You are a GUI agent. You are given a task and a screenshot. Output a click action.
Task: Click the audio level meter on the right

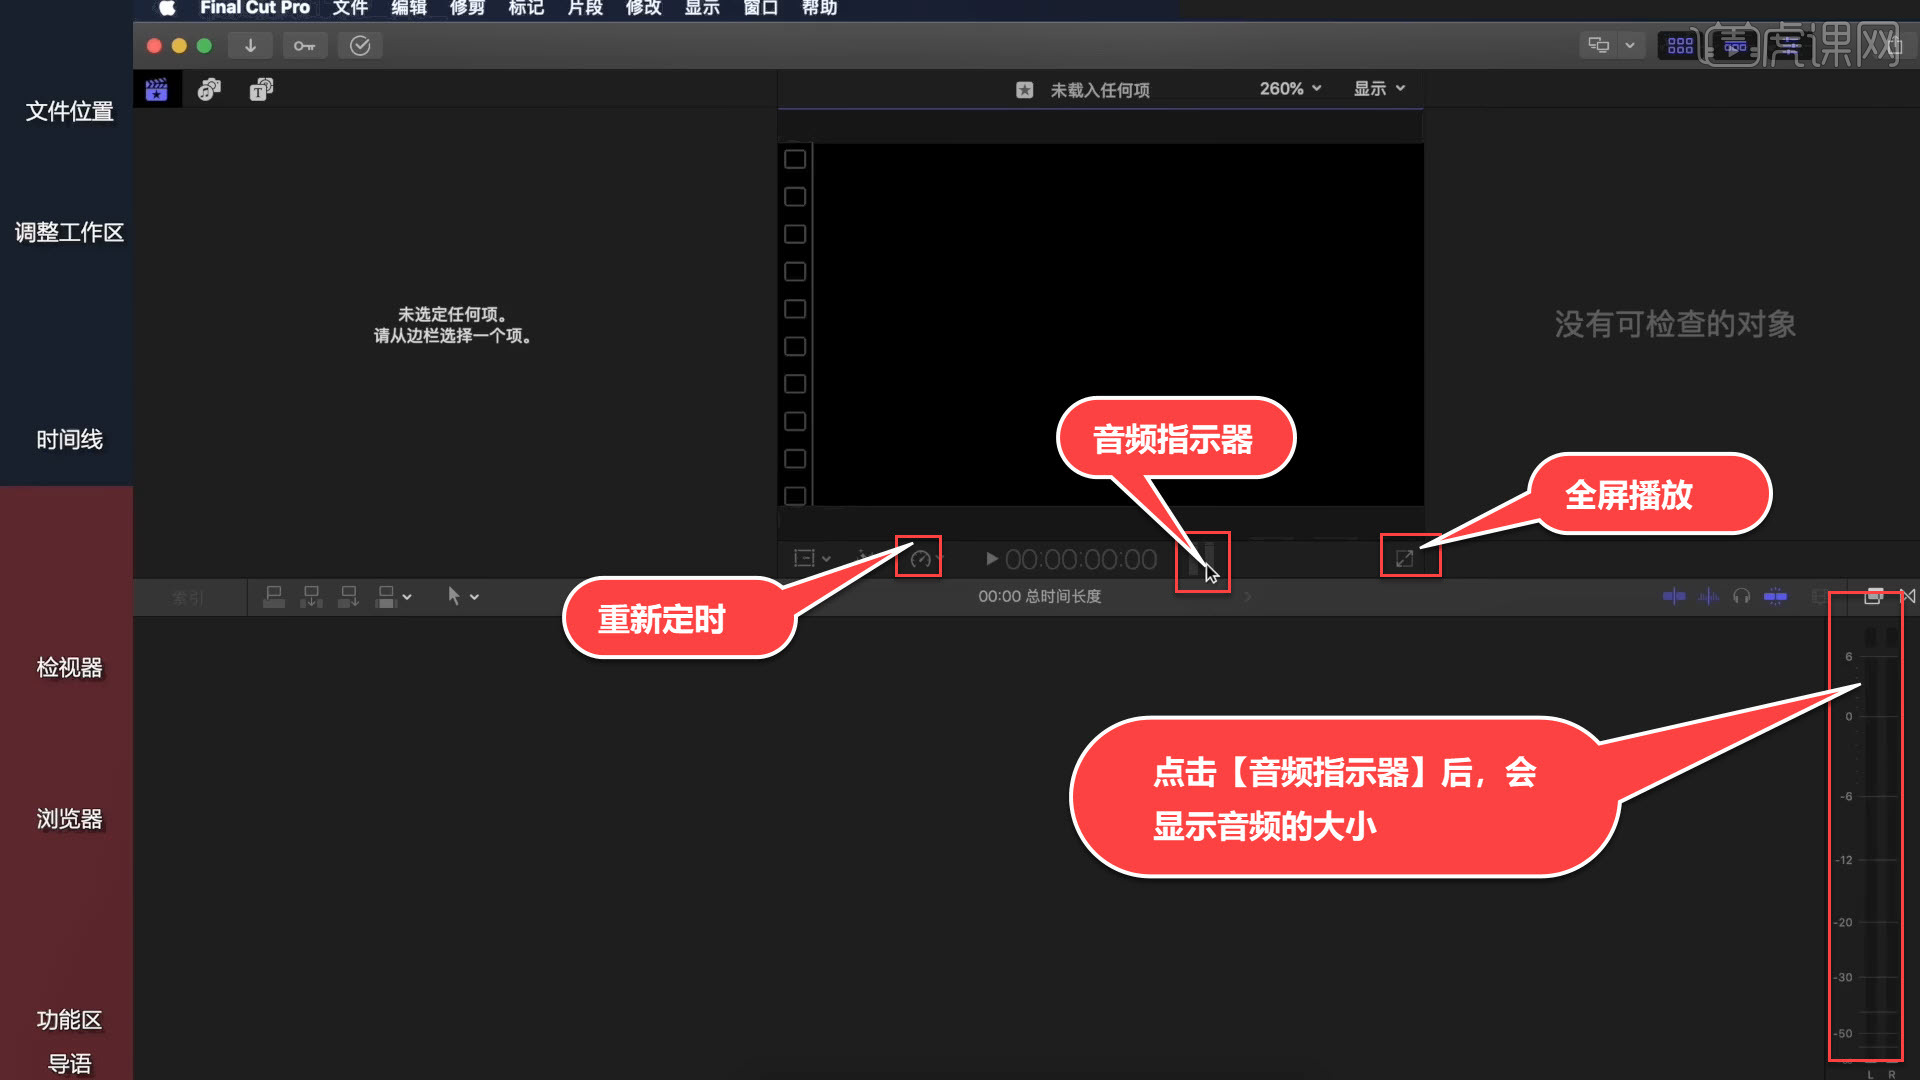coord(1866,830)
